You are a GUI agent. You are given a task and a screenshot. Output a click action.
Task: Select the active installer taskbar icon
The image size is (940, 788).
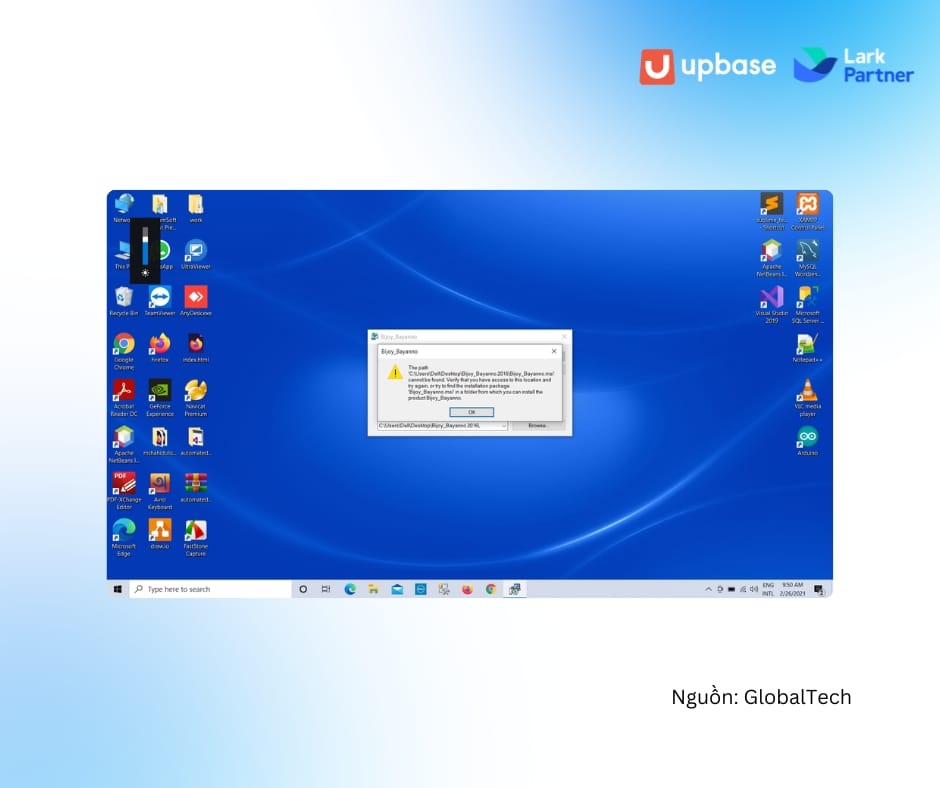[x=514, y=589]
